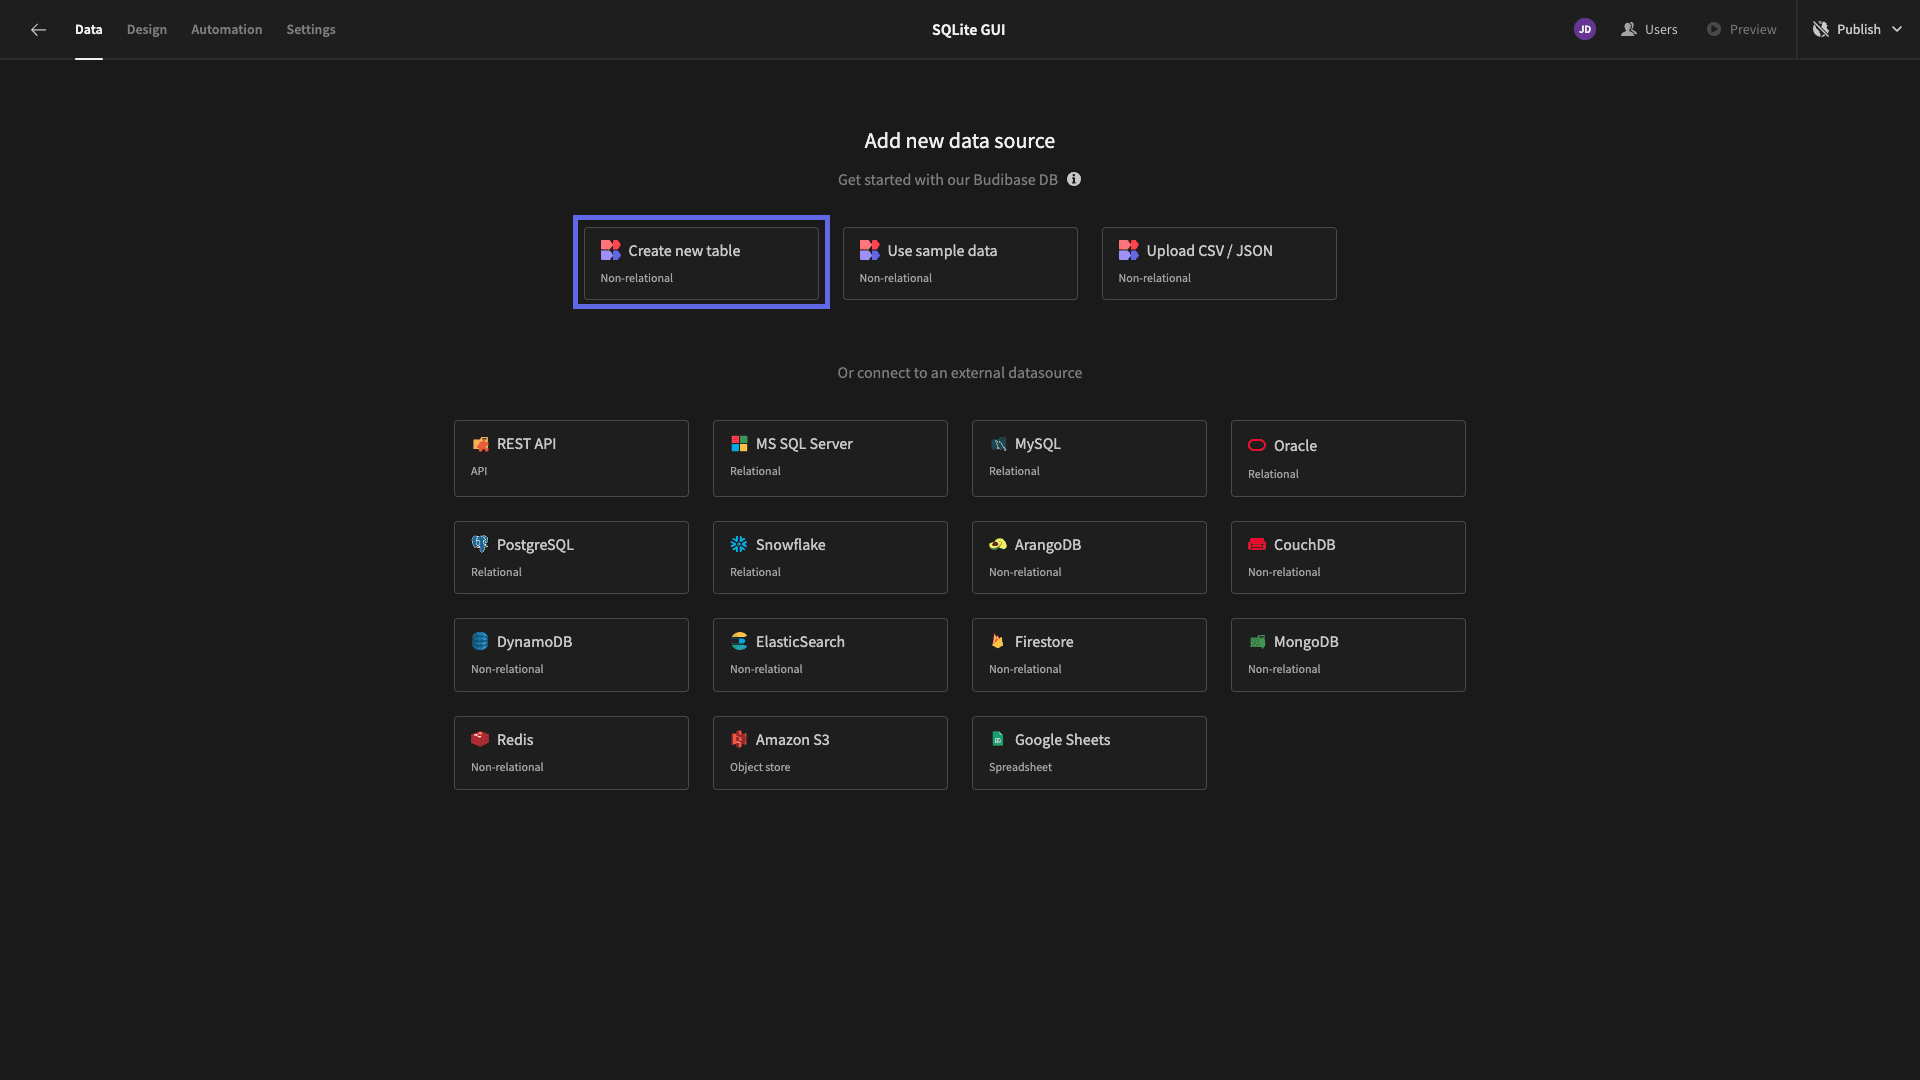The image size is (1920, 1080).
Task: Open the Automation tab
Action: (227, 29)
